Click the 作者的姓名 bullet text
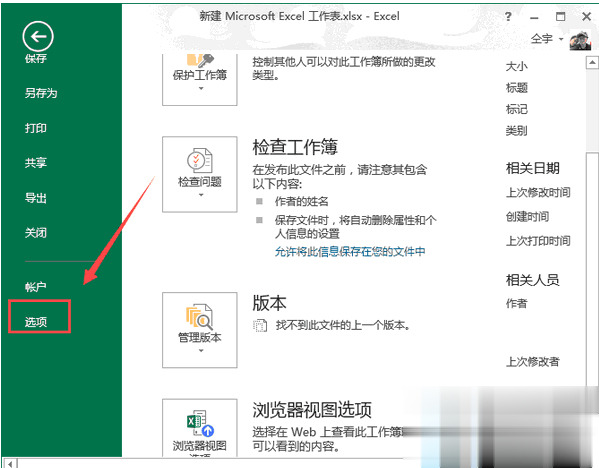Viewport: 599px width, 468px height. coord(301,201)
